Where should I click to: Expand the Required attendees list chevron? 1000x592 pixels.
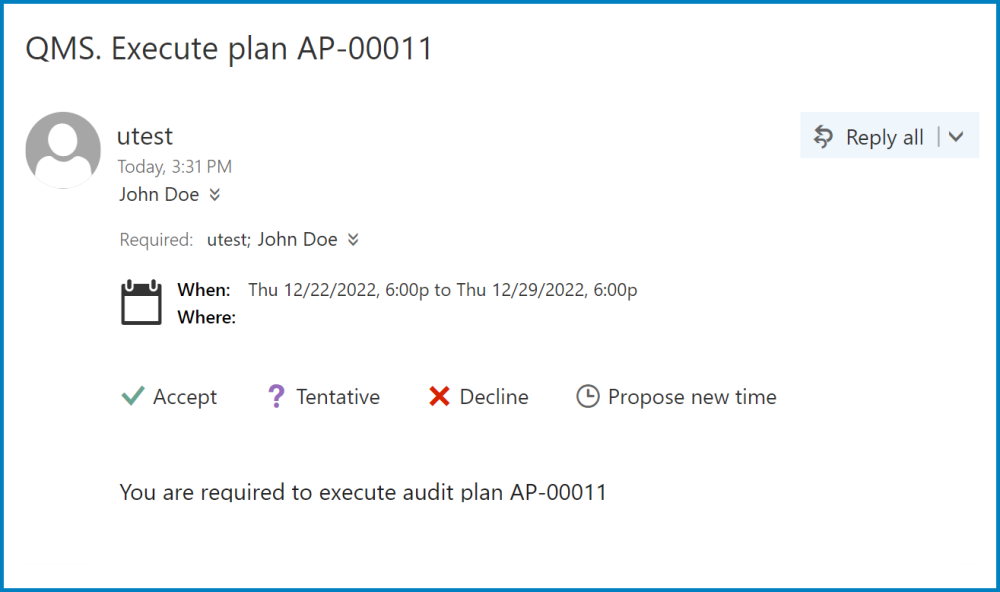coord(351,239)
